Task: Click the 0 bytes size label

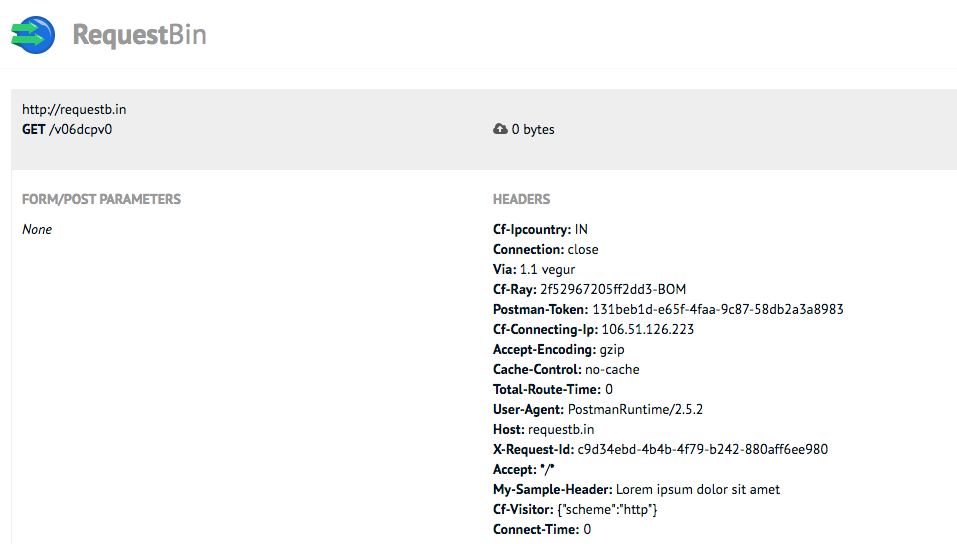Action: 533,129
